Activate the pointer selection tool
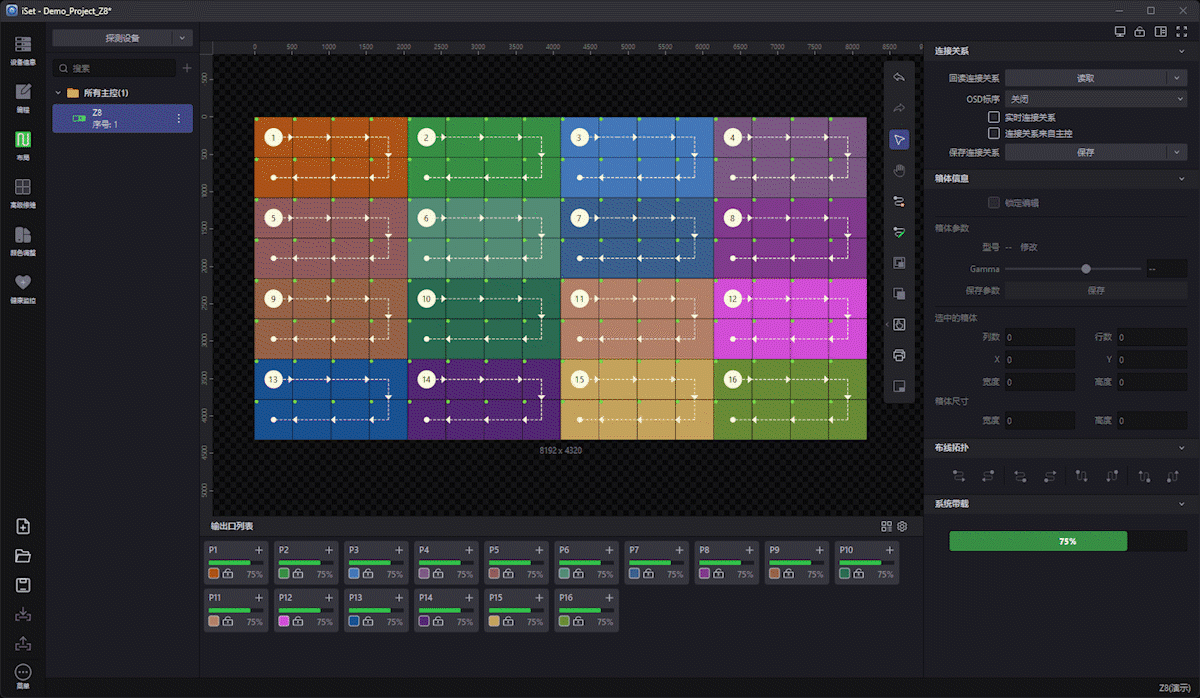 pyautogui.click(x=898, y=139)
